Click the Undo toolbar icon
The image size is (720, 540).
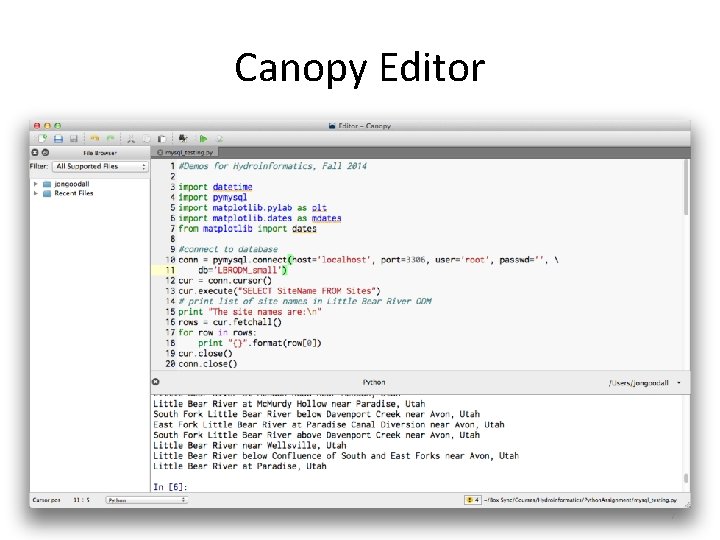pyautogui.click(x=95, y=138)
